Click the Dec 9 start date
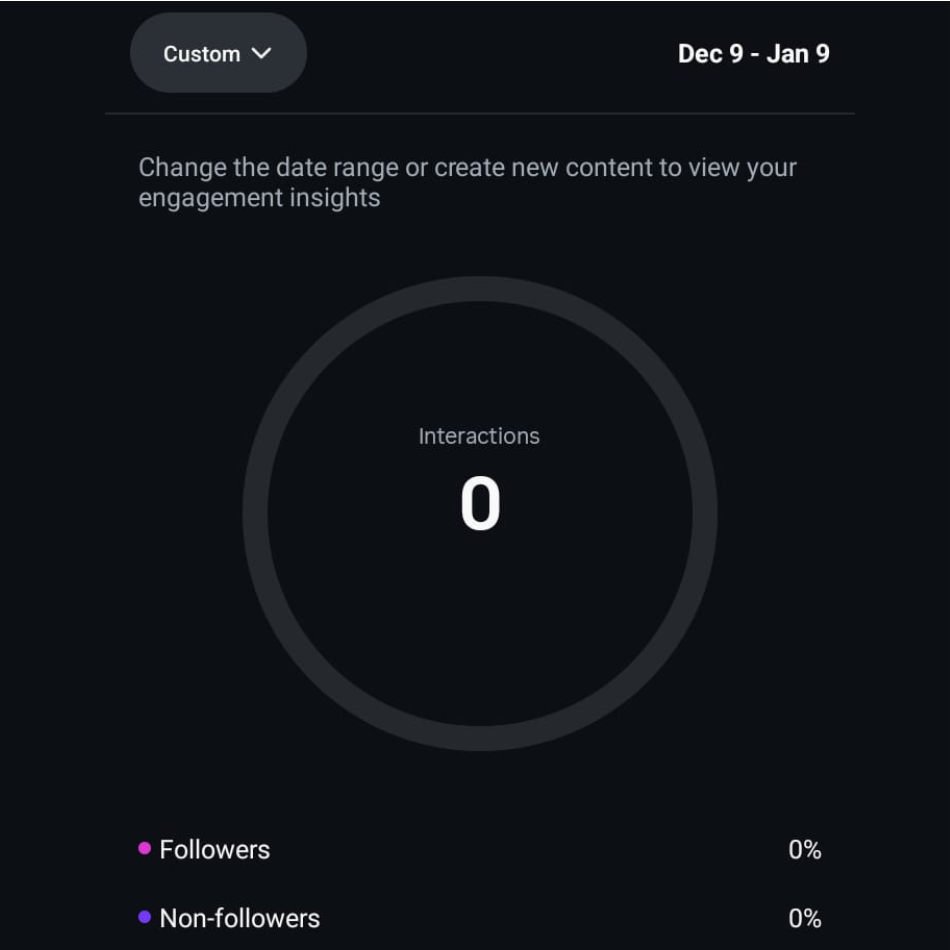The height and width of the screenshot is (950, 950). coord(710,53)
